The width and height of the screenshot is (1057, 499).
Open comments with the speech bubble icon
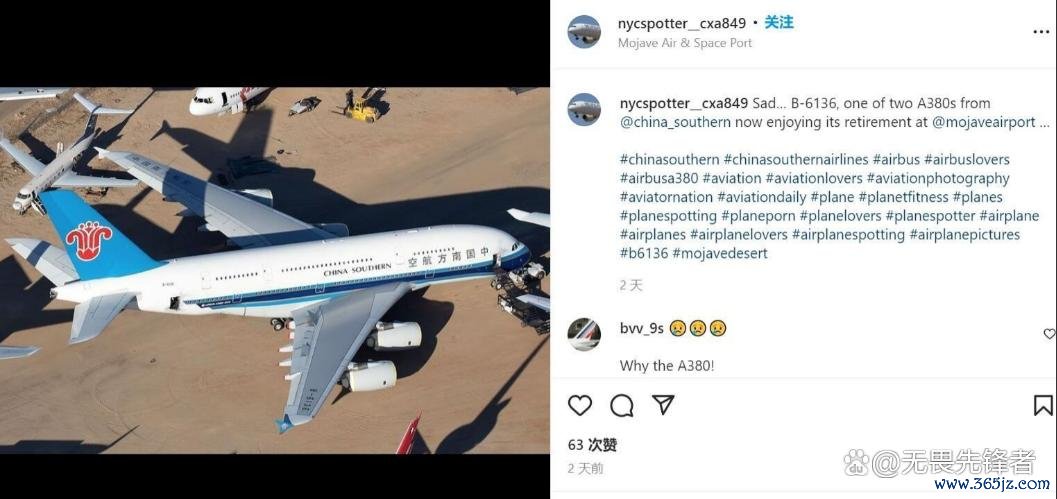[x=622, y=405]
